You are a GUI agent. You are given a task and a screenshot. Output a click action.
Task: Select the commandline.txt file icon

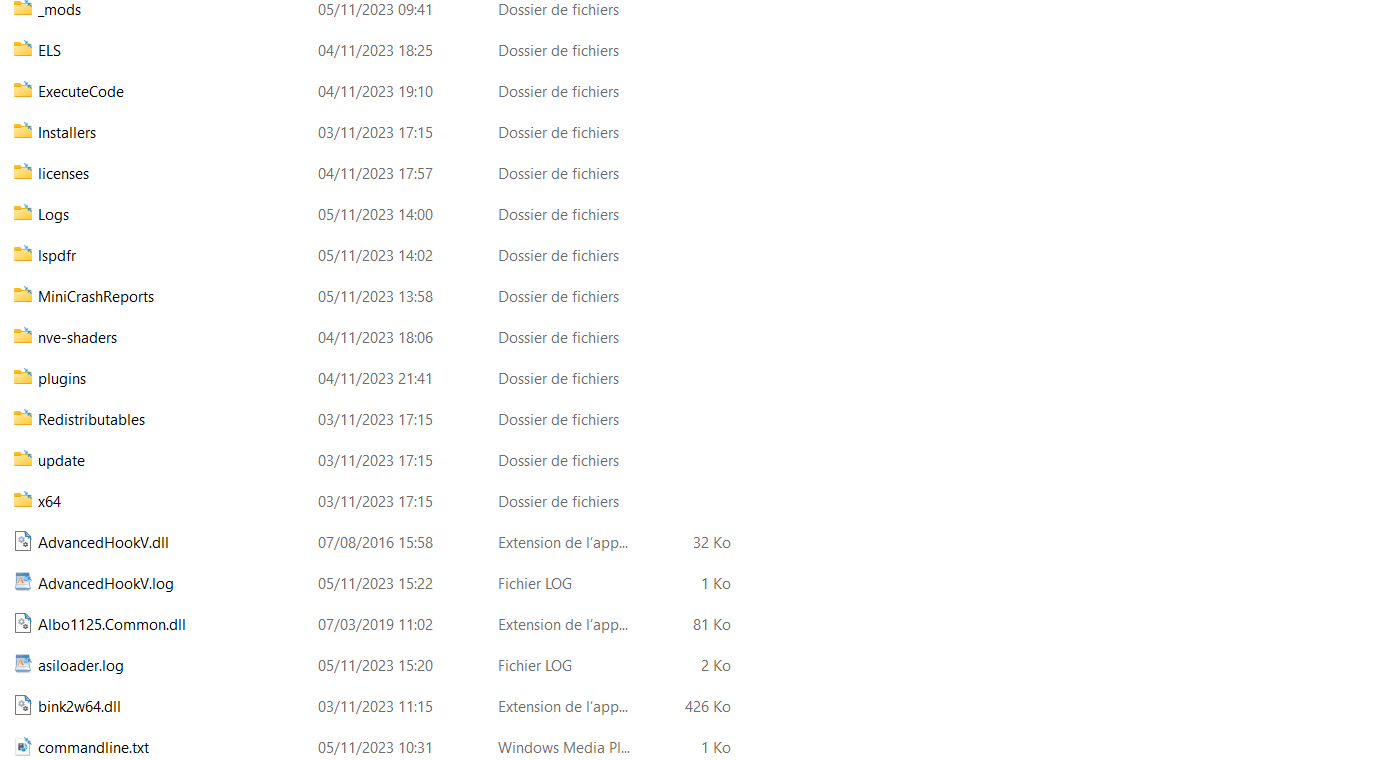coord(23,747)
